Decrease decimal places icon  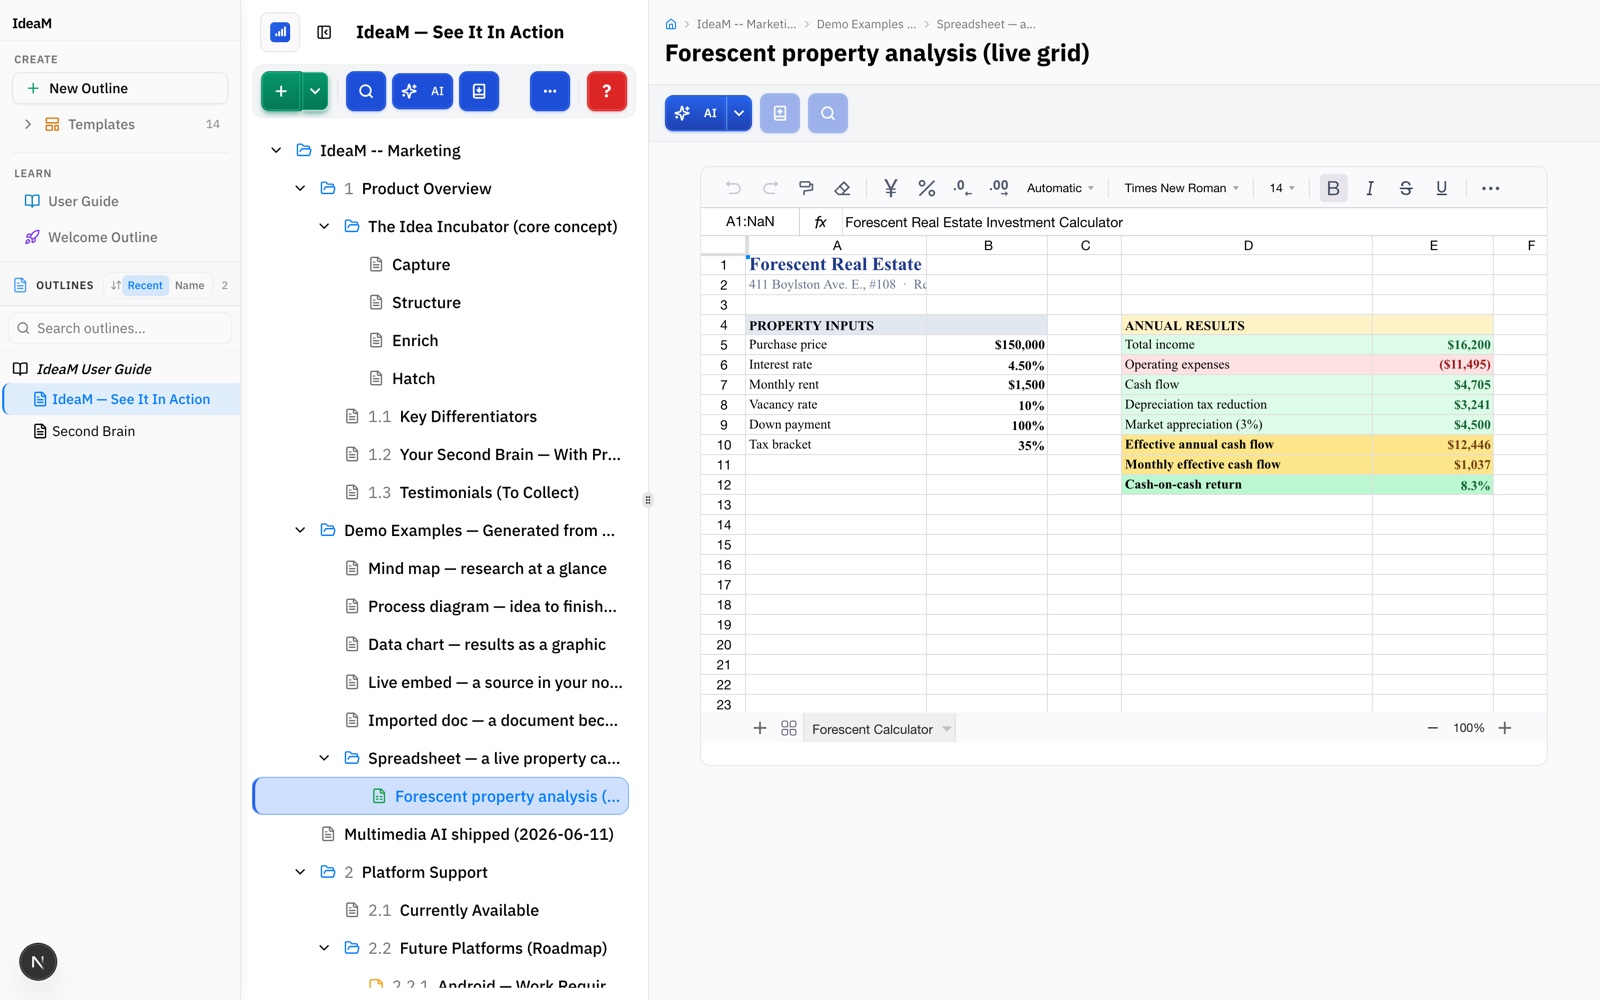[x=962, y=188]
